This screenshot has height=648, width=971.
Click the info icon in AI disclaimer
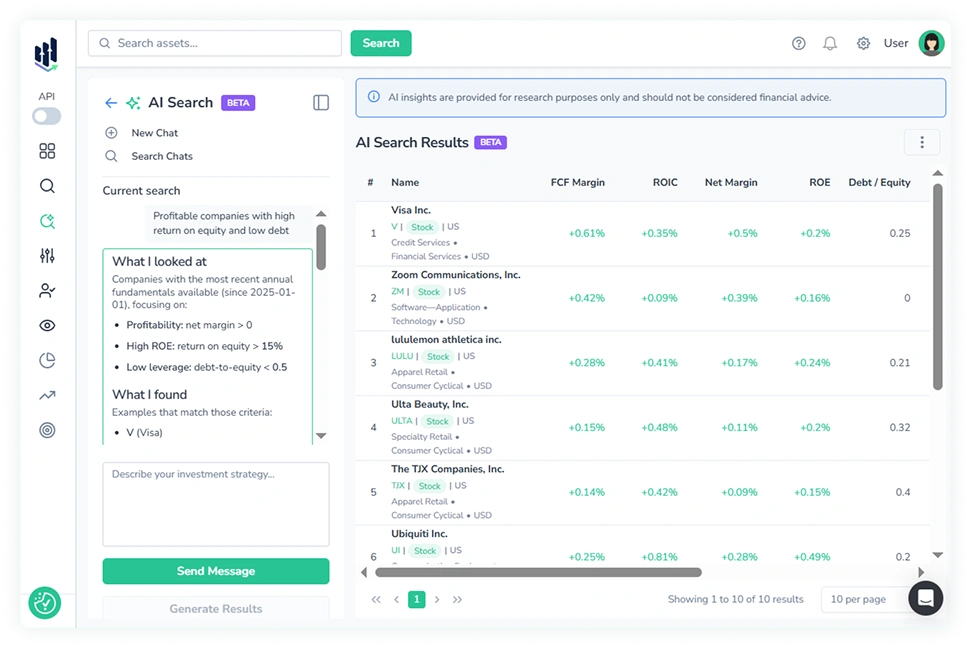click(374, 97)
